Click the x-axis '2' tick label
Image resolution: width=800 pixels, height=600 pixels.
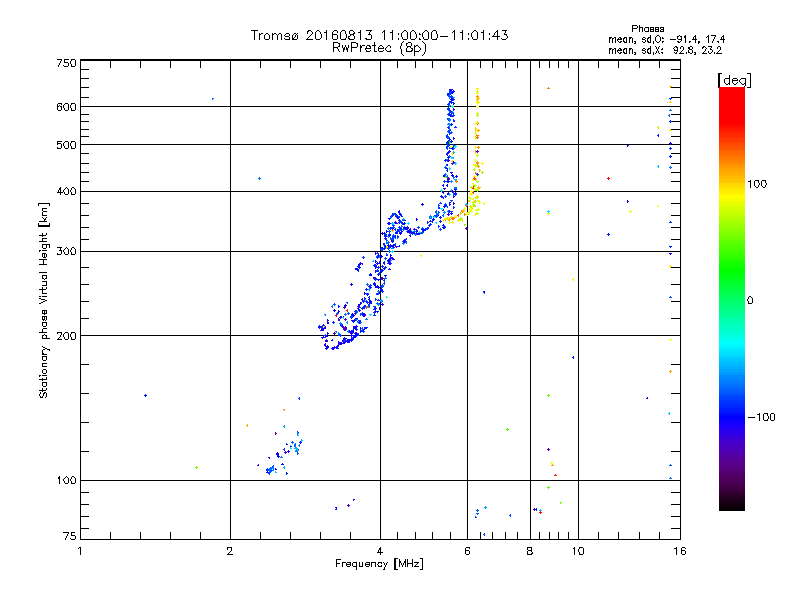click(x=230, y=551)
